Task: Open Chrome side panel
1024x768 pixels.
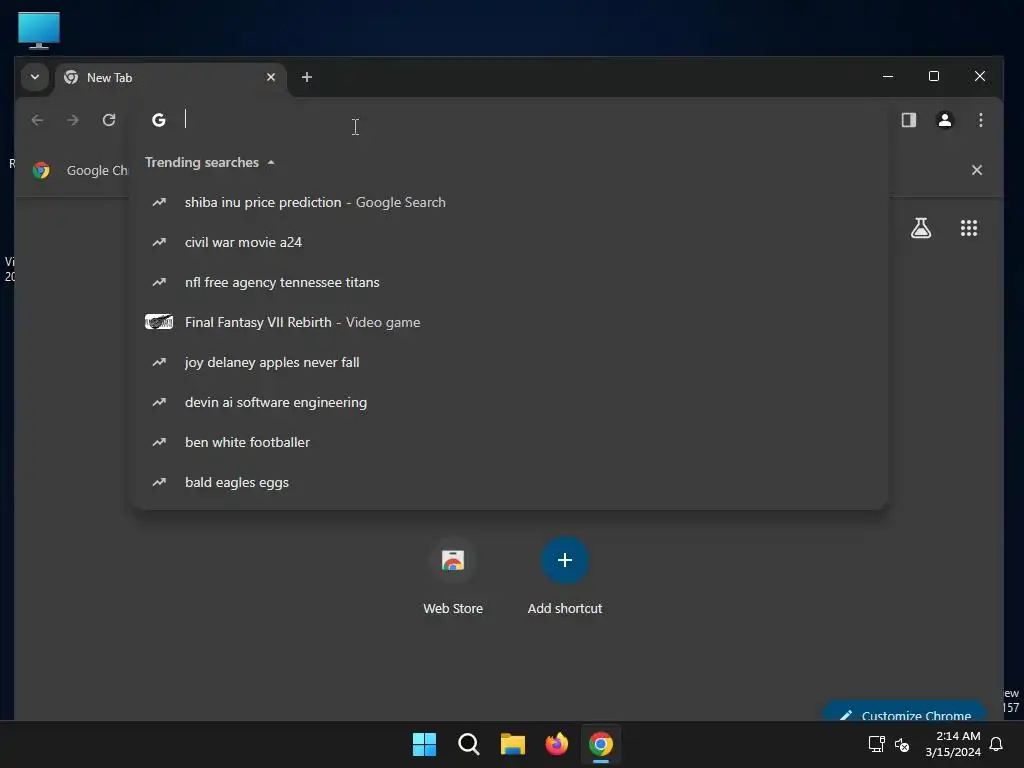Action: point(908,120)
